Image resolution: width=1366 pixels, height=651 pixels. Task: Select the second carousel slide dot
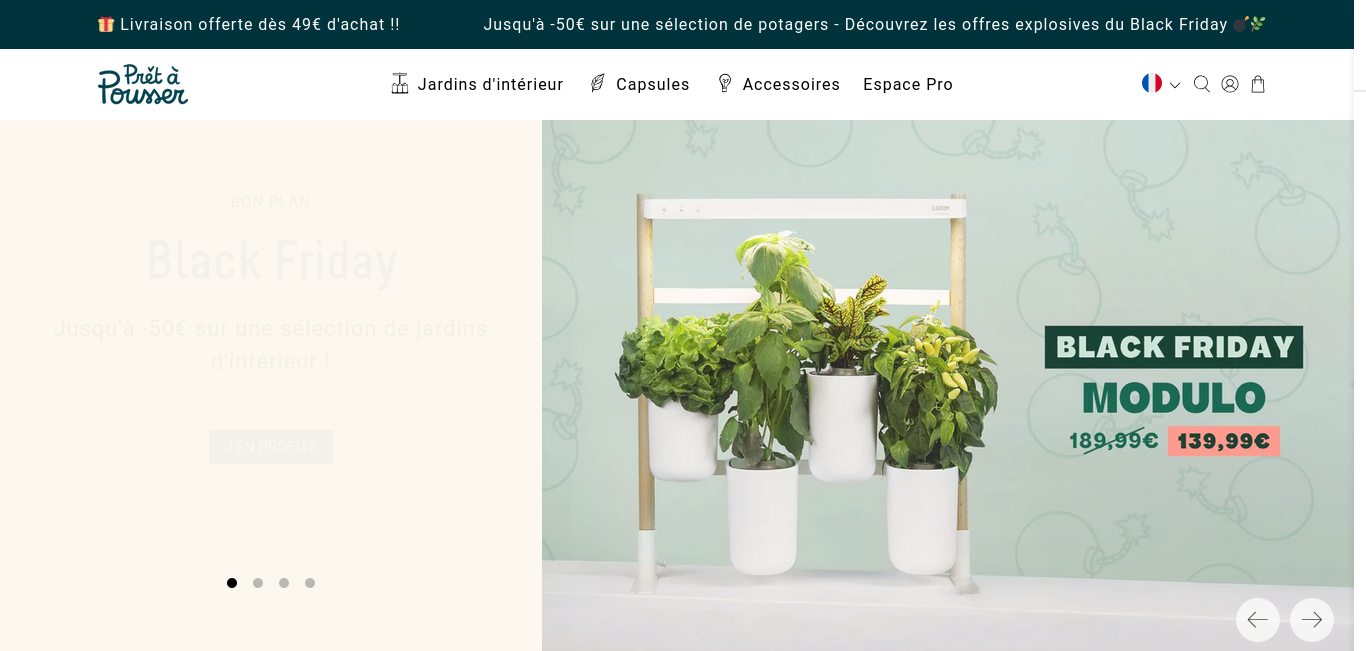pyautogui.click(x=258, y=583)
